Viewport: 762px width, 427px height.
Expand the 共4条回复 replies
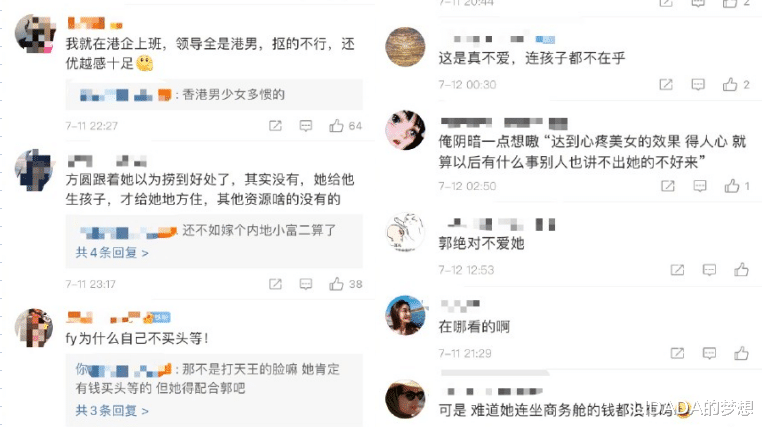pyautogui.click(x=112, y=253)
